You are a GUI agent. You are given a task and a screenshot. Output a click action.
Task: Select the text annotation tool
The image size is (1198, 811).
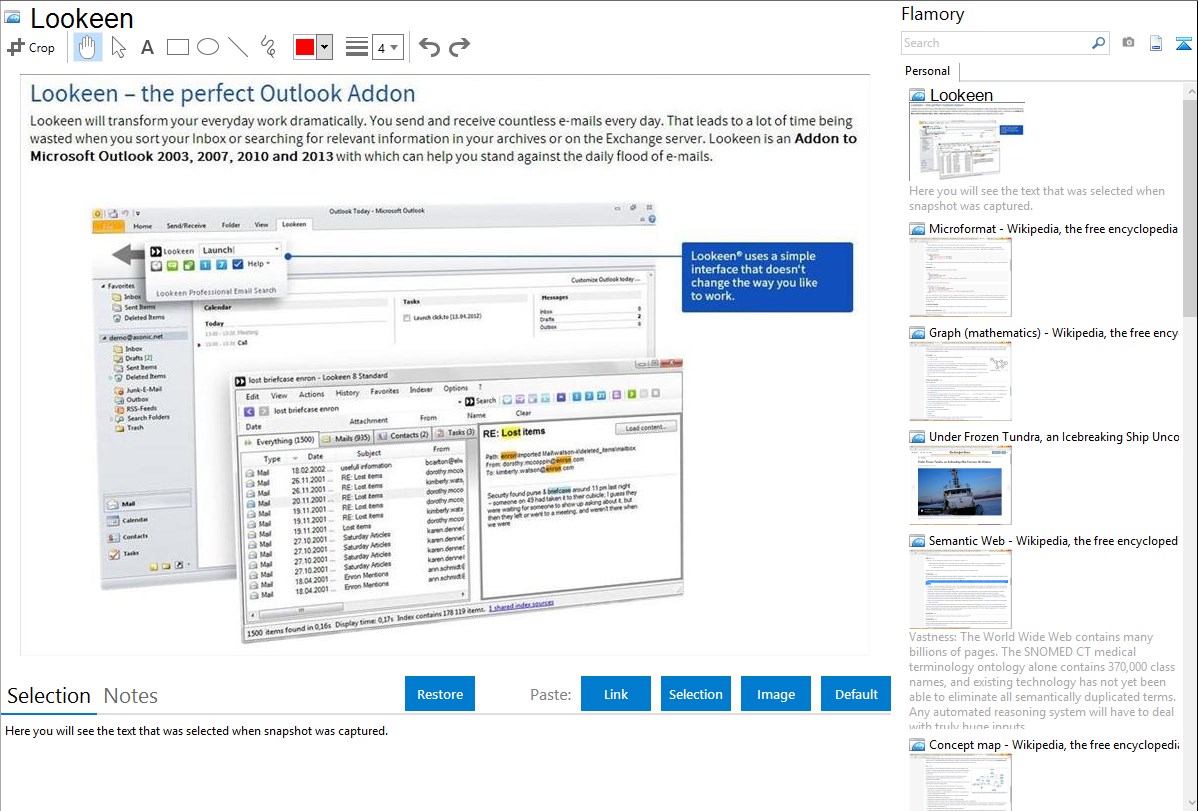[147, 47]
